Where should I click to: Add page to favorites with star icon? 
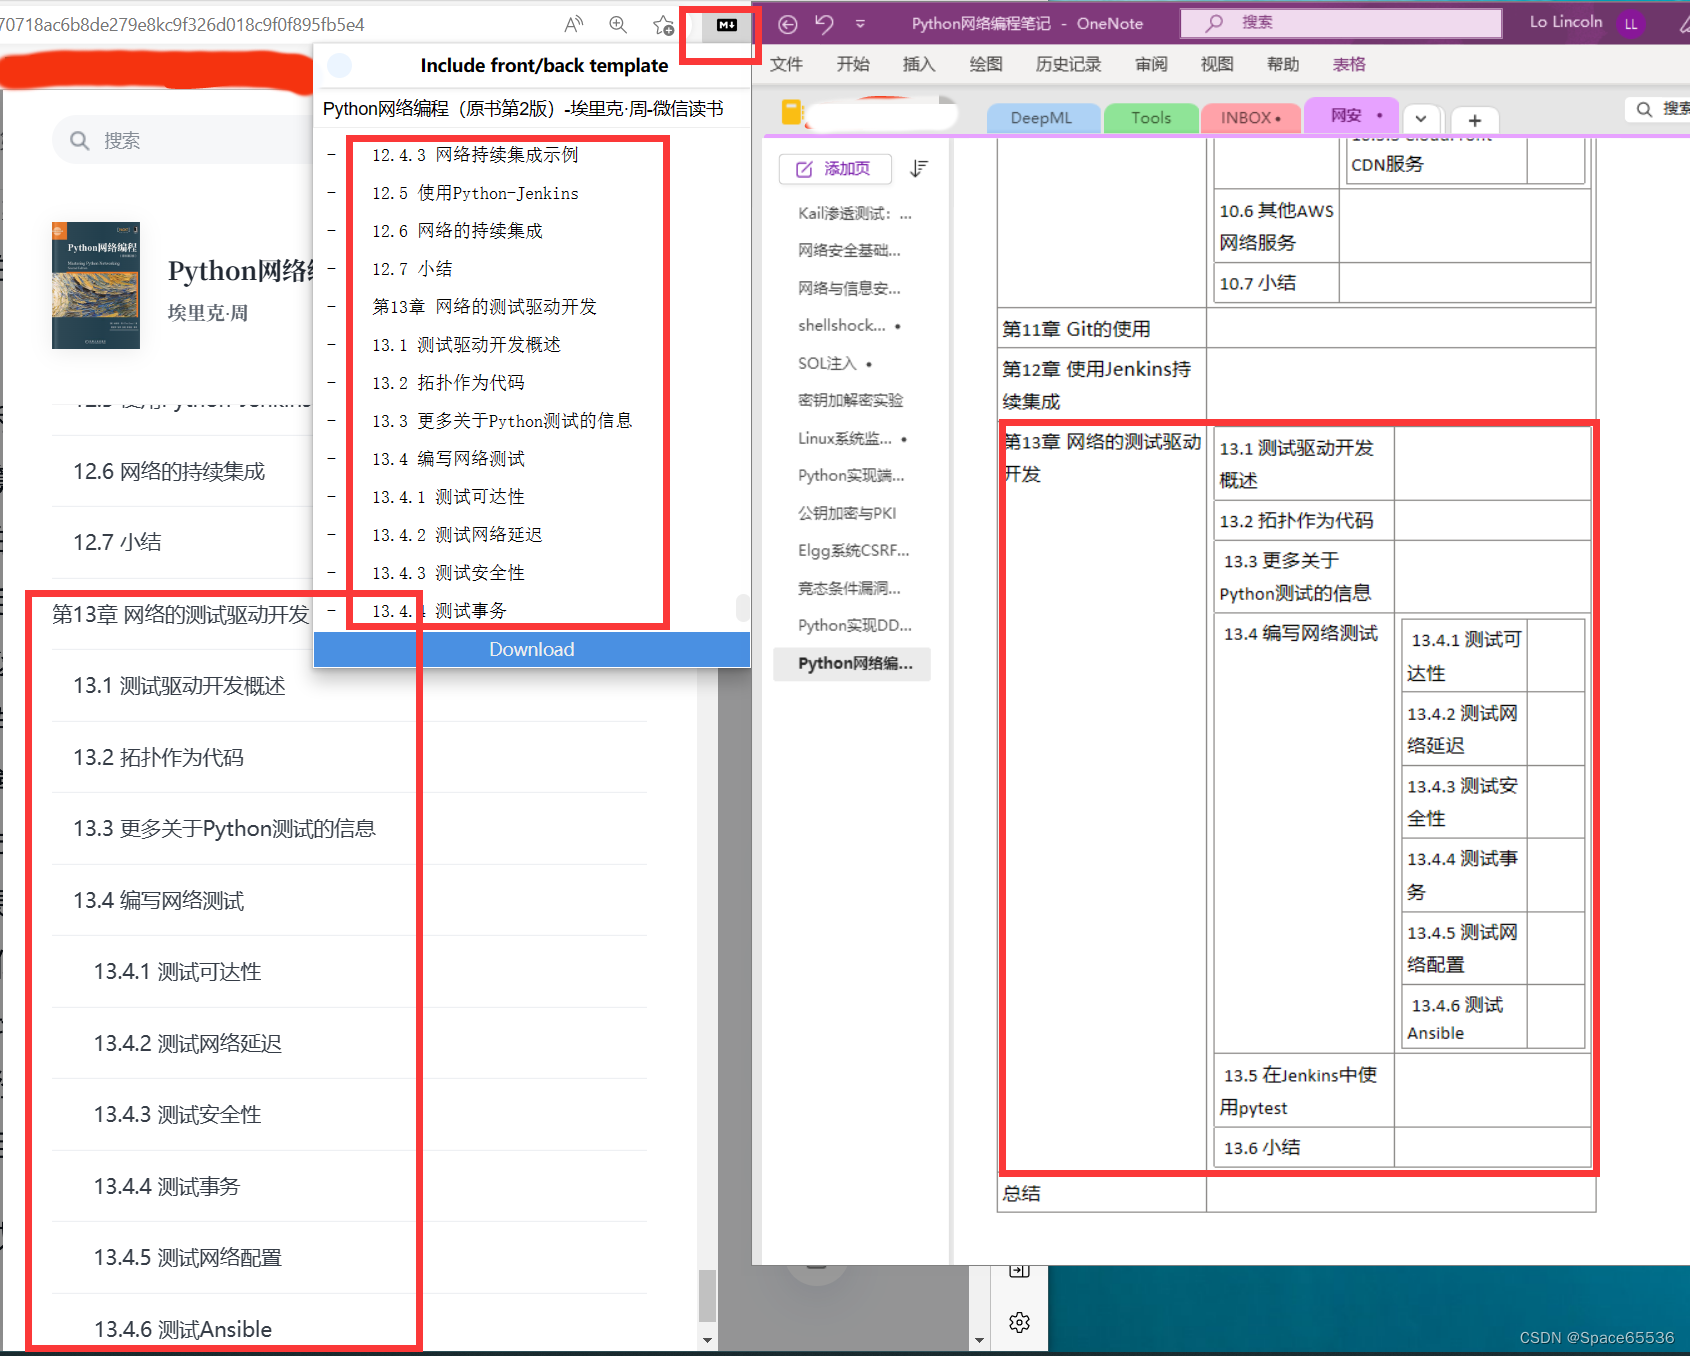663,25
